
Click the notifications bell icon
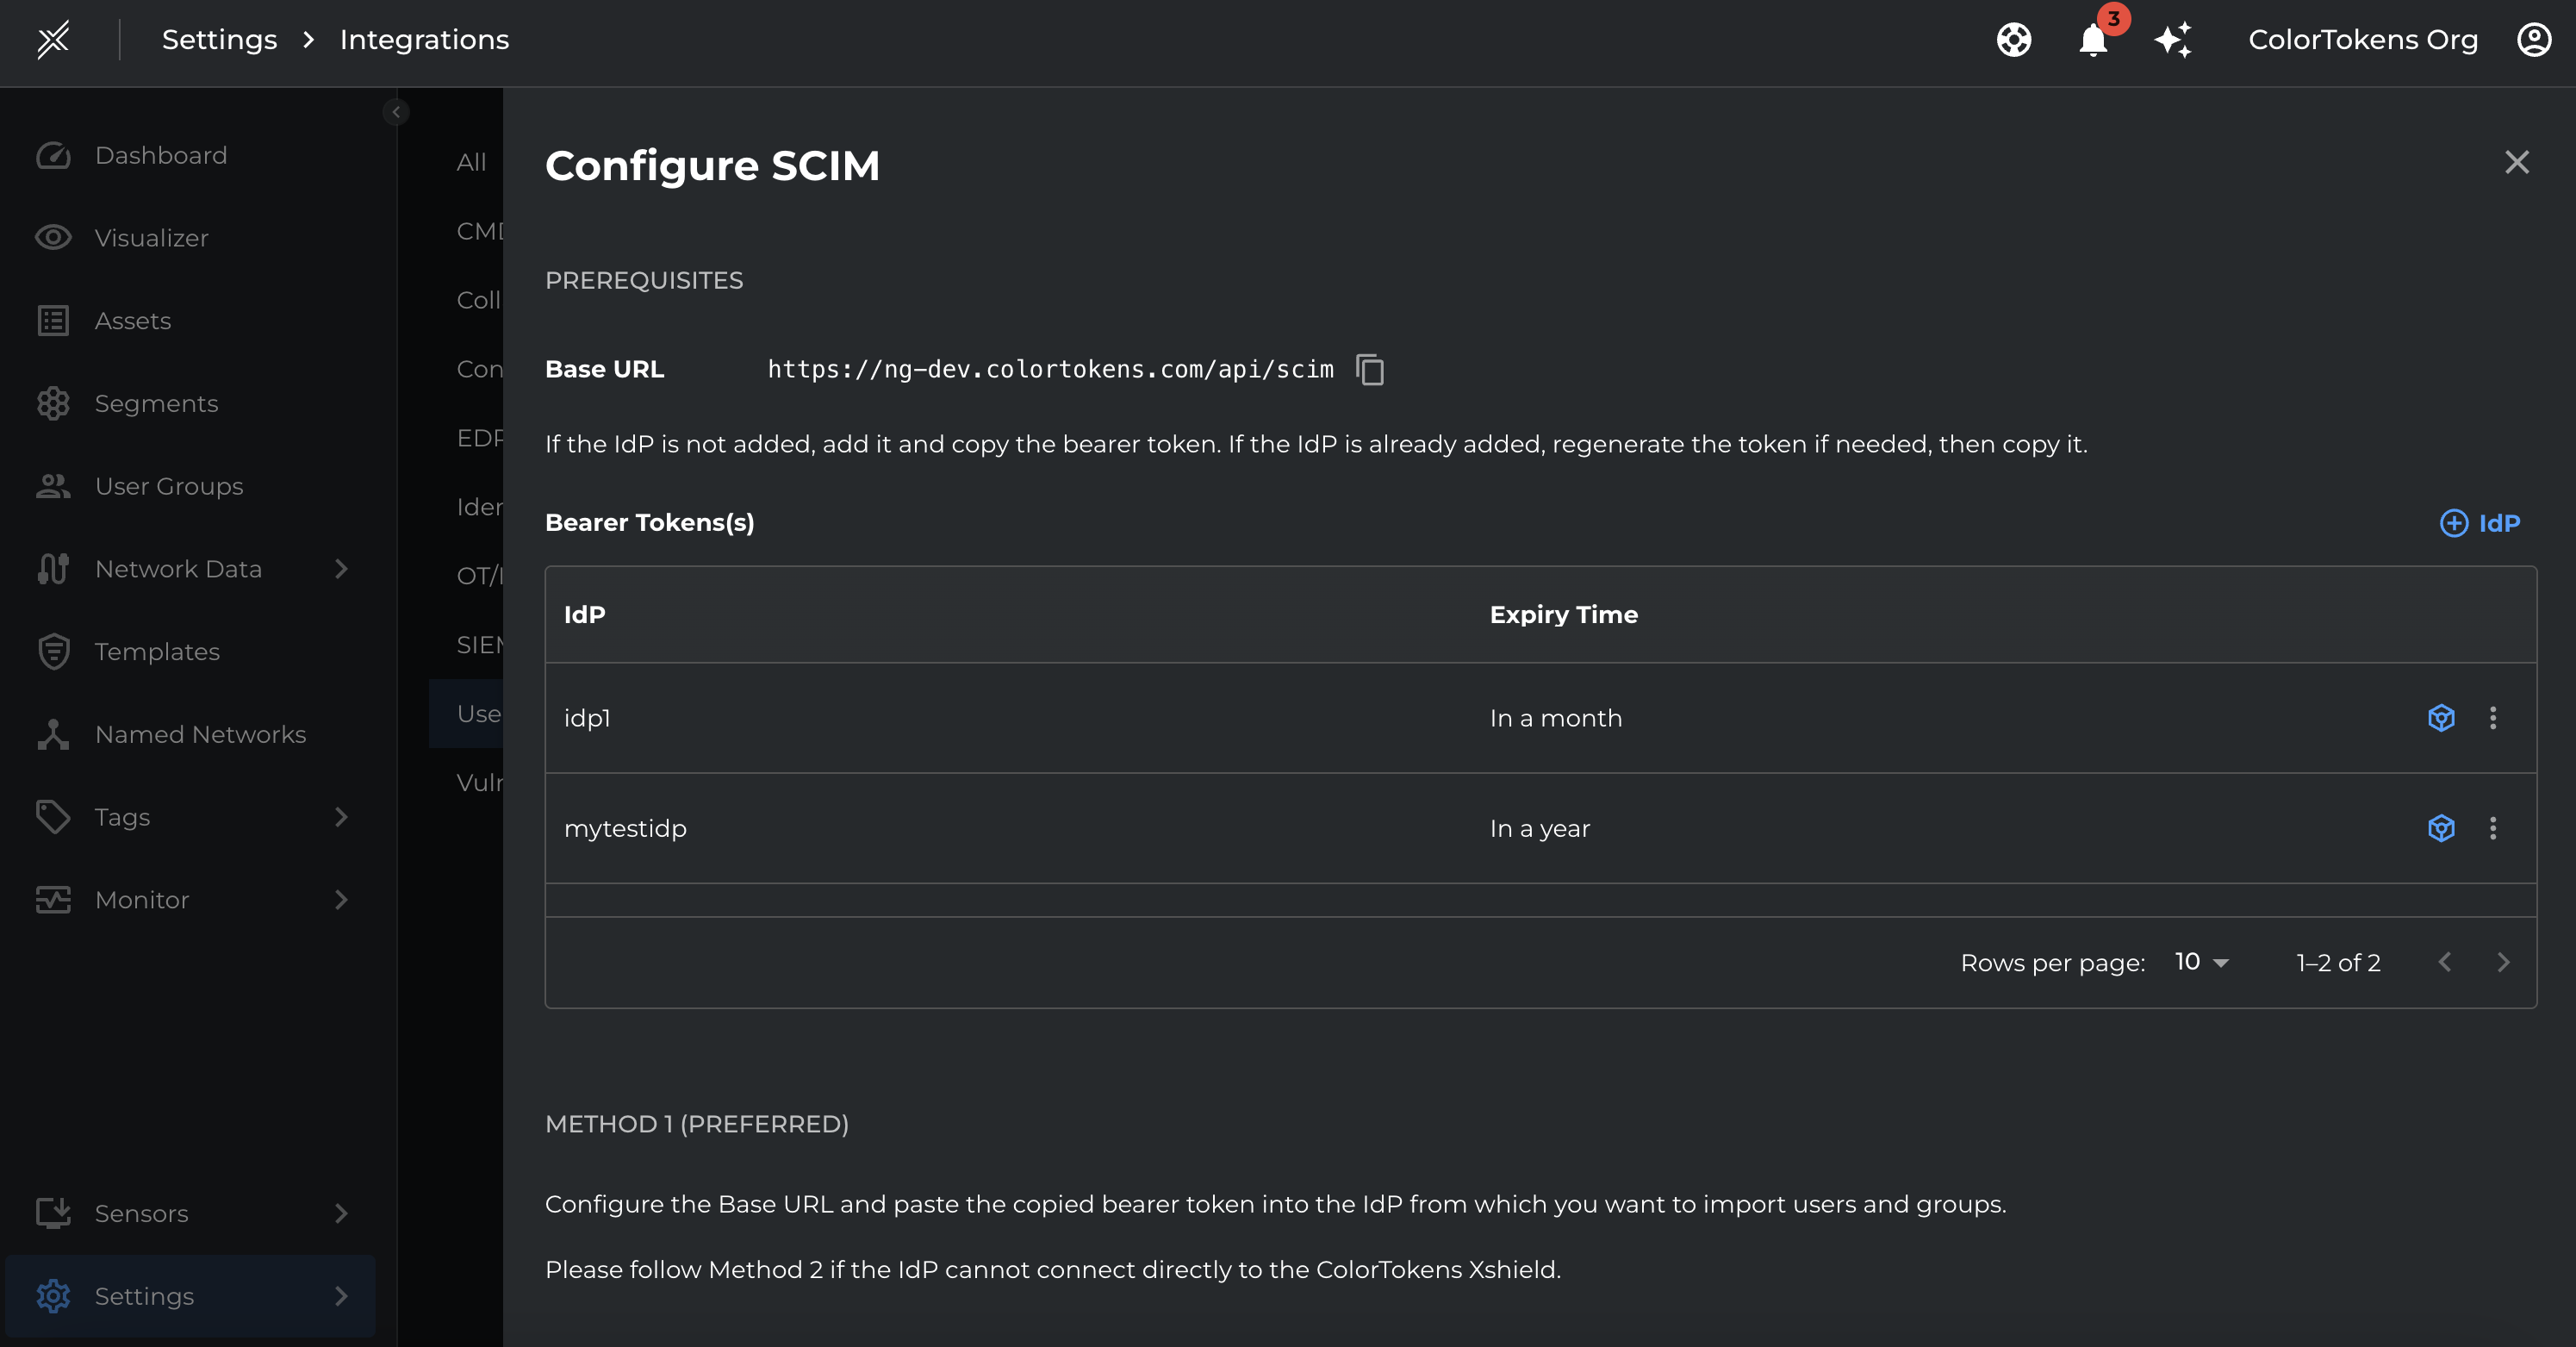2092,41
